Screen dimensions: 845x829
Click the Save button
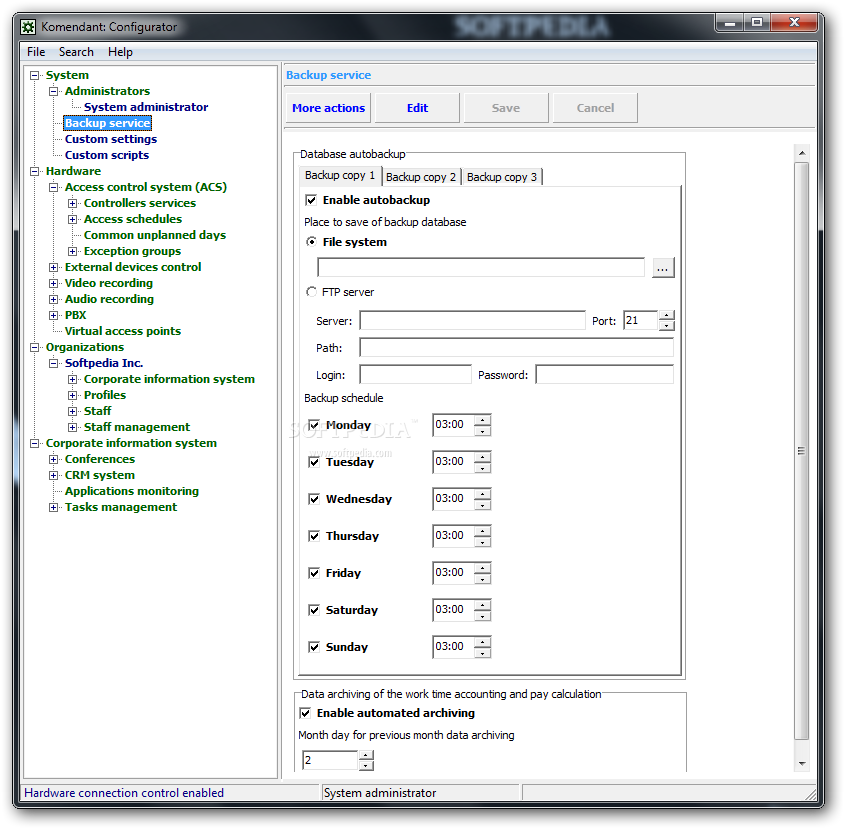click(x=506, y=108)
